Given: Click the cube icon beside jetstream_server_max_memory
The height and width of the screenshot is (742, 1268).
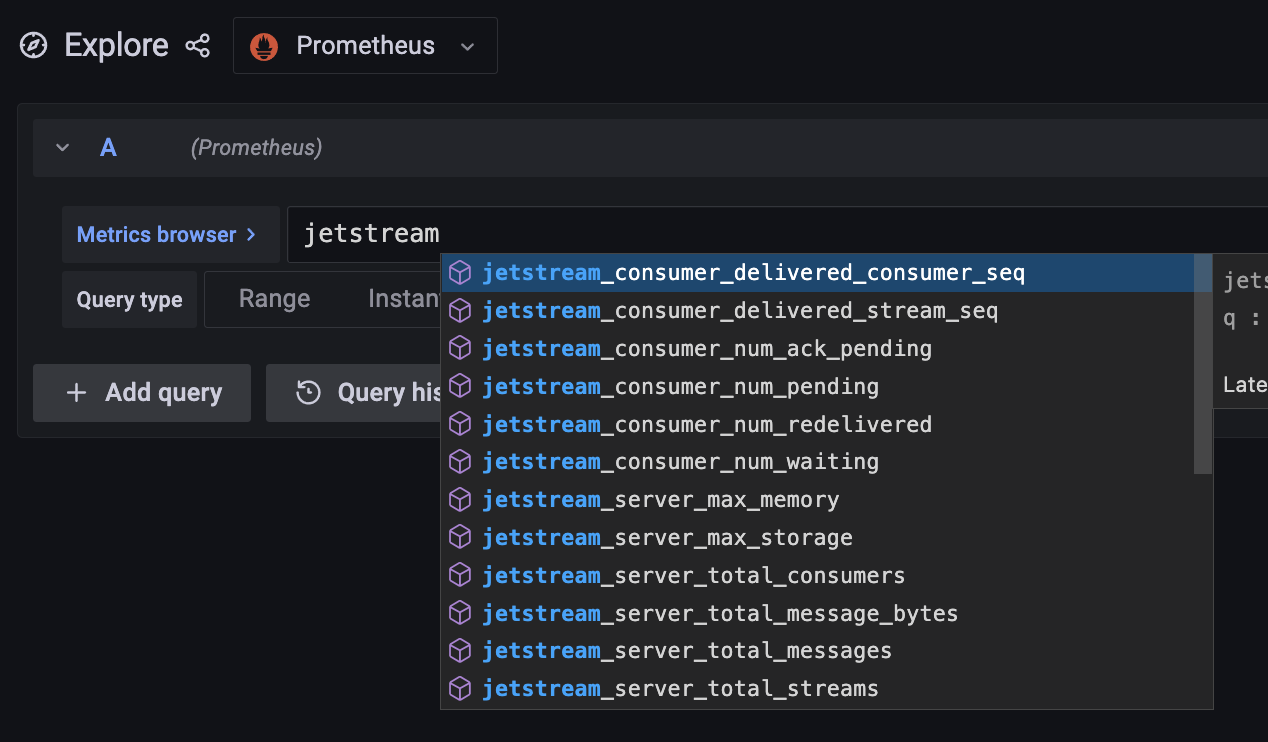Looking at the screenshot, I should pyautogui.click(x=460, y=499).
